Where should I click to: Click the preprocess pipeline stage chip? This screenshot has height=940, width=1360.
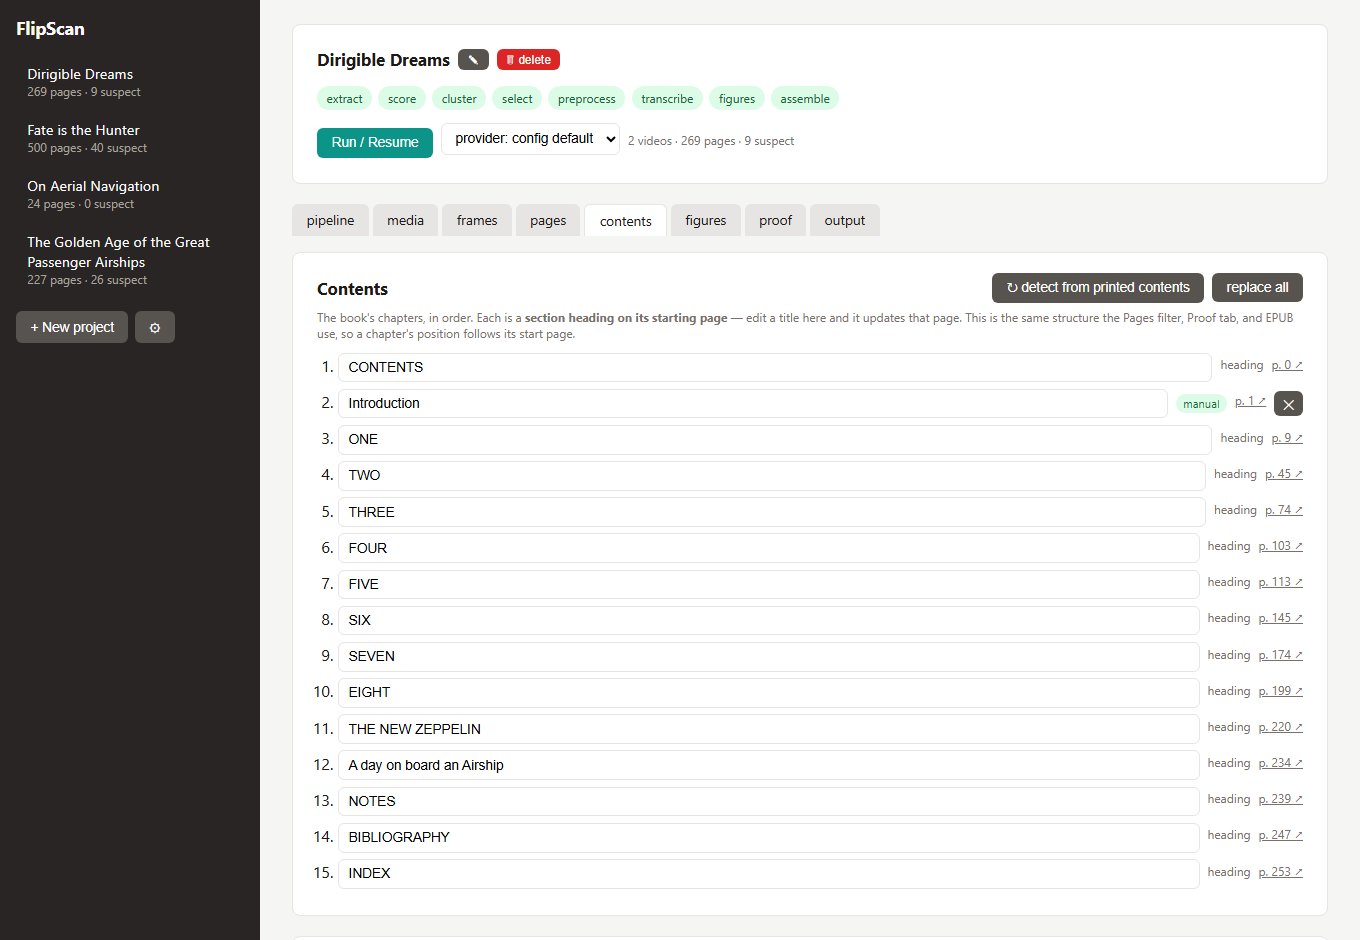586,99
